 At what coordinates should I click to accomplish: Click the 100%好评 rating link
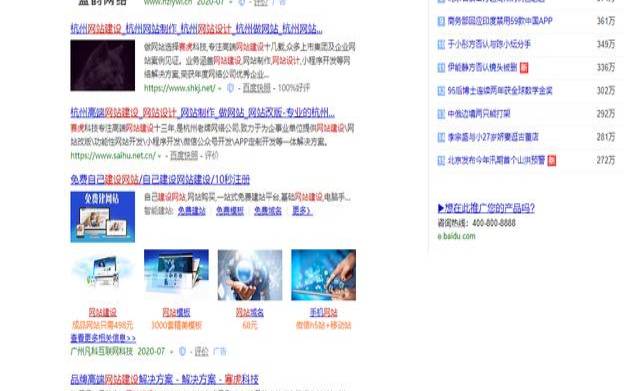[x=293, y=88]
